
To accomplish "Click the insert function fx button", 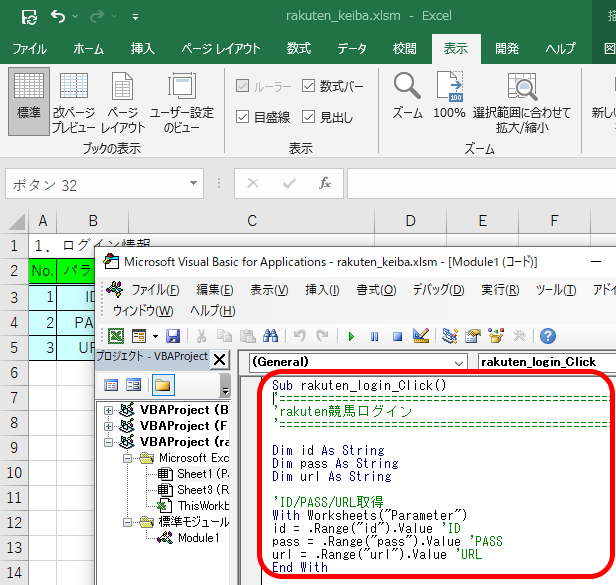I will pyautogui.click(x=324, y=183).
